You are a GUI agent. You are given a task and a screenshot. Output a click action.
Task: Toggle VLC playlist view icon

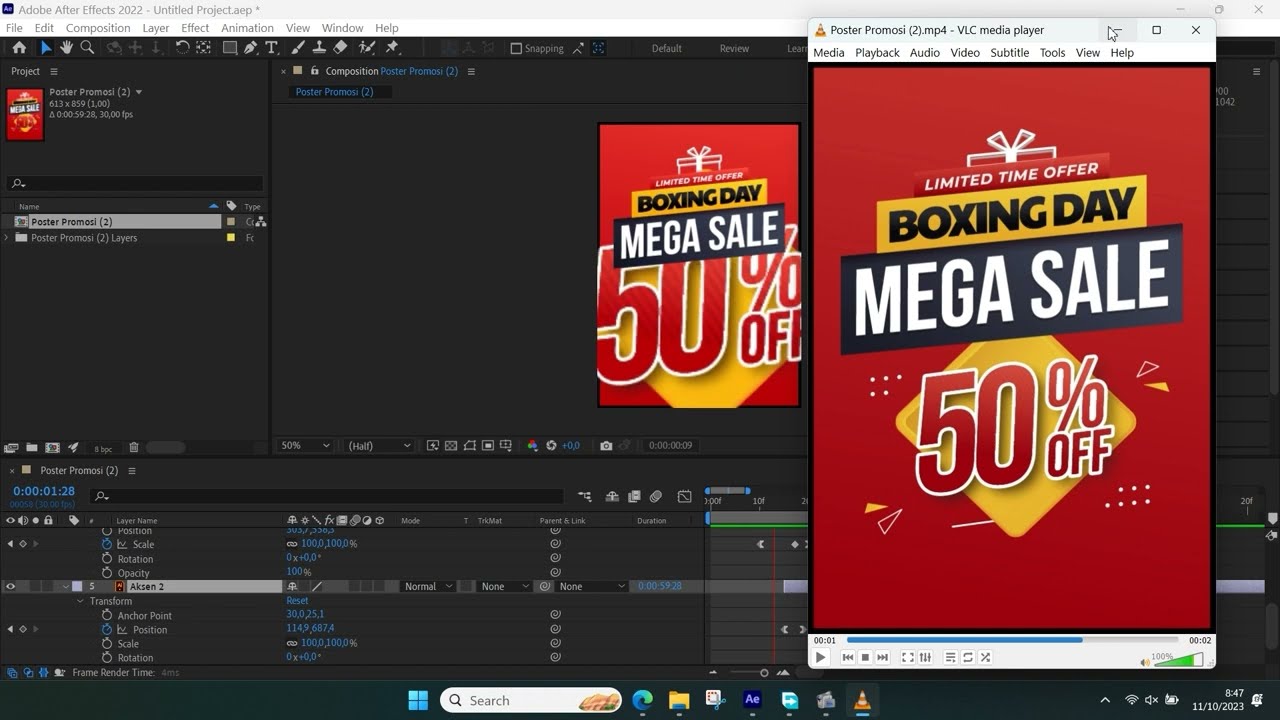click(x=951, y=657)
